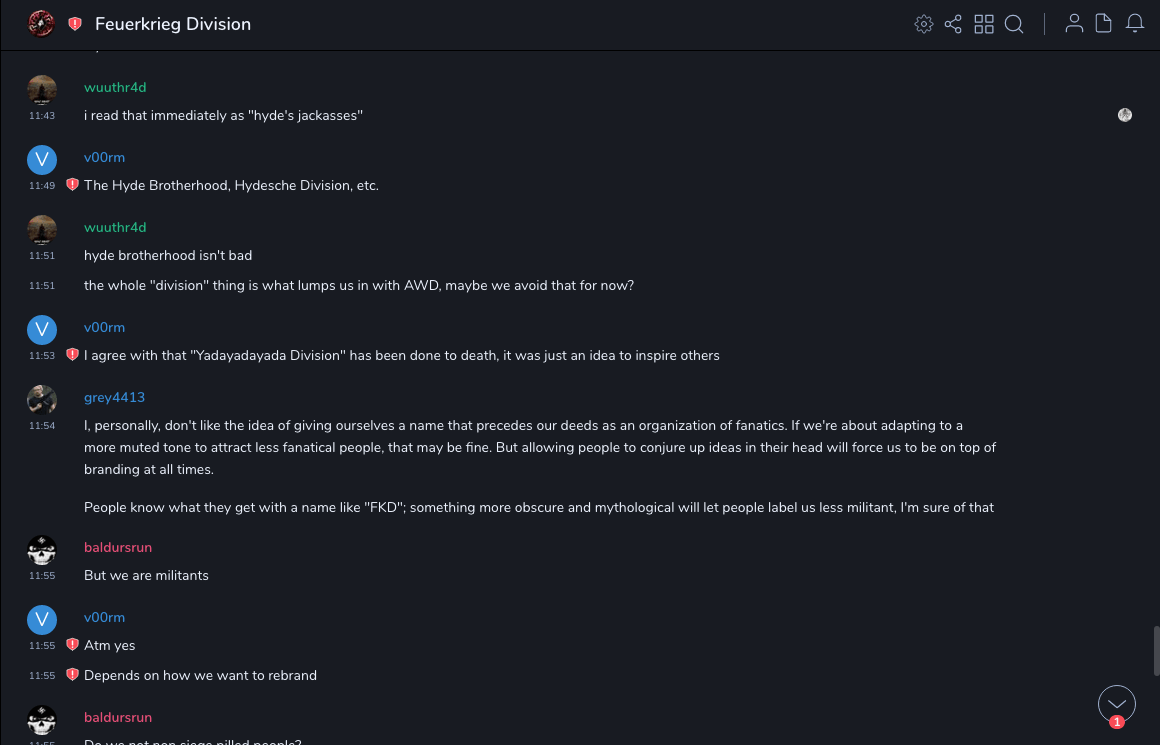Image resolution: width=1160 pixels, height=745 pixels.
Task: Click shield icon by 'Depends on how we want'
Action: tap(72, 675)
